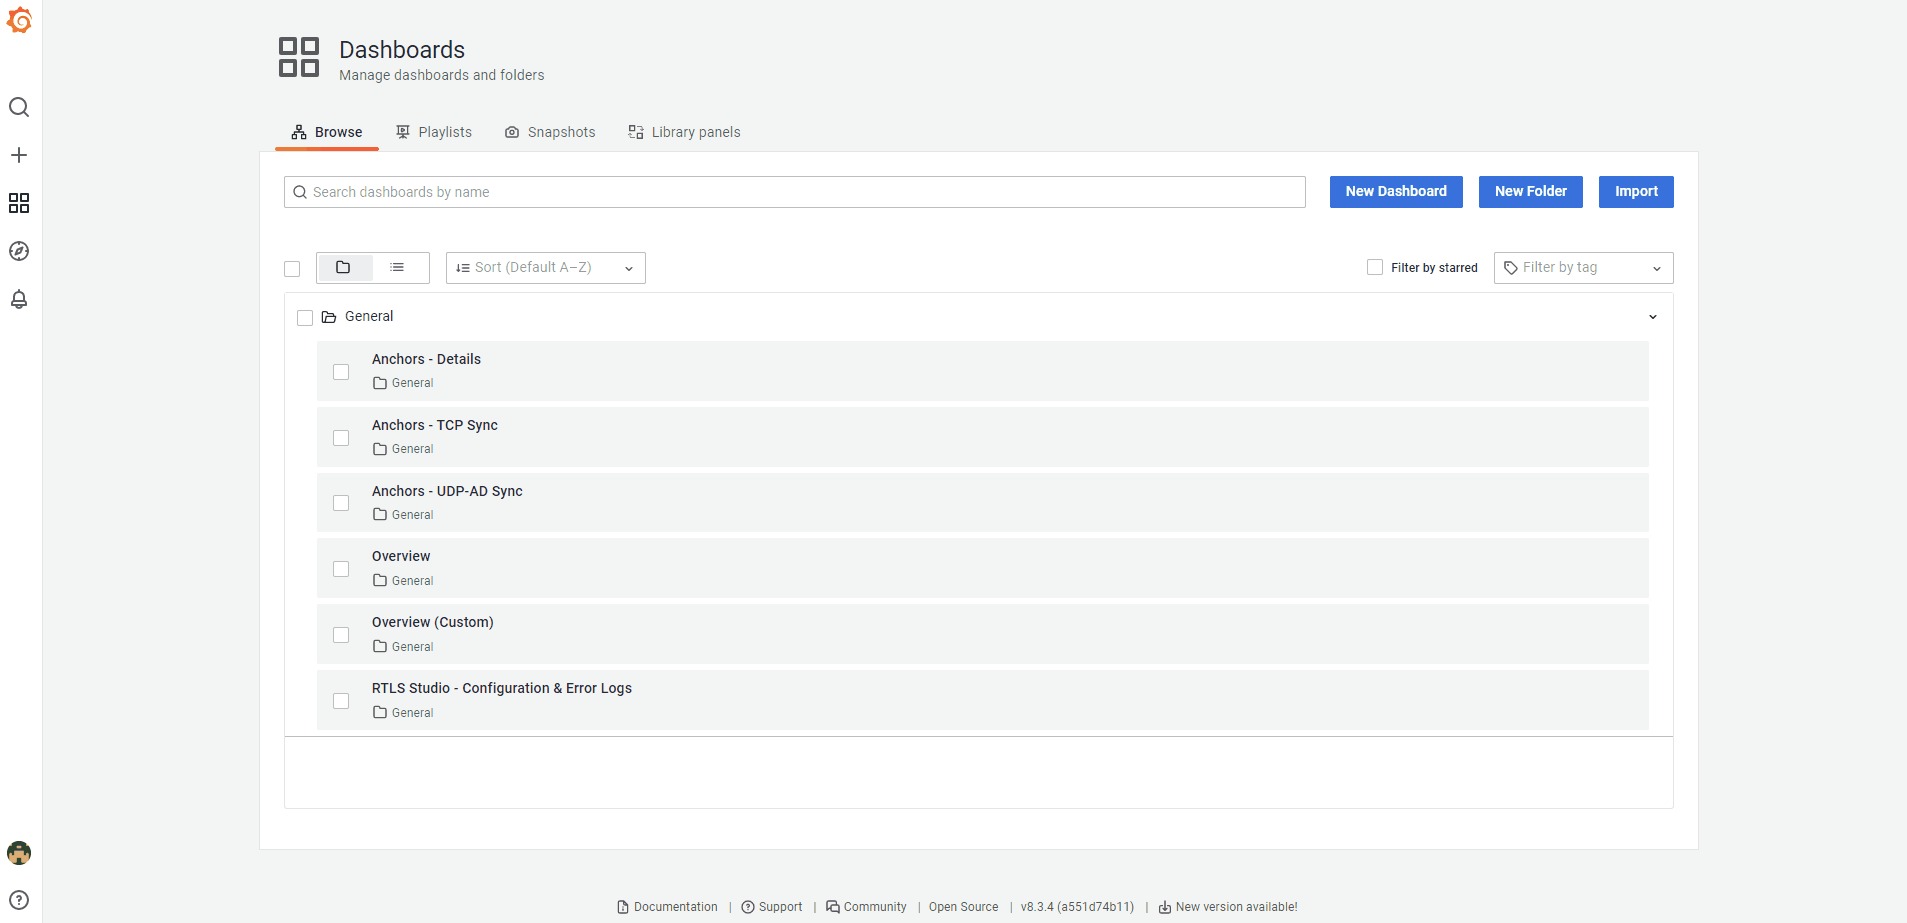Click the v8.3.4 version link
The height and width of the screenshot is (923, 1907).
click(x=1077, y=907)
